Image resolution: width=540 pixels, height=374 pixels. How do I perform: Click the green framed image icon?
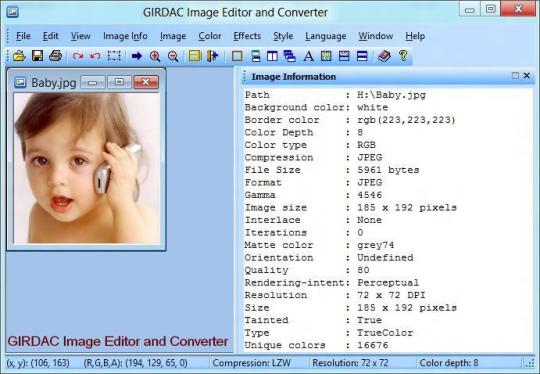click(x=326, y=56)
